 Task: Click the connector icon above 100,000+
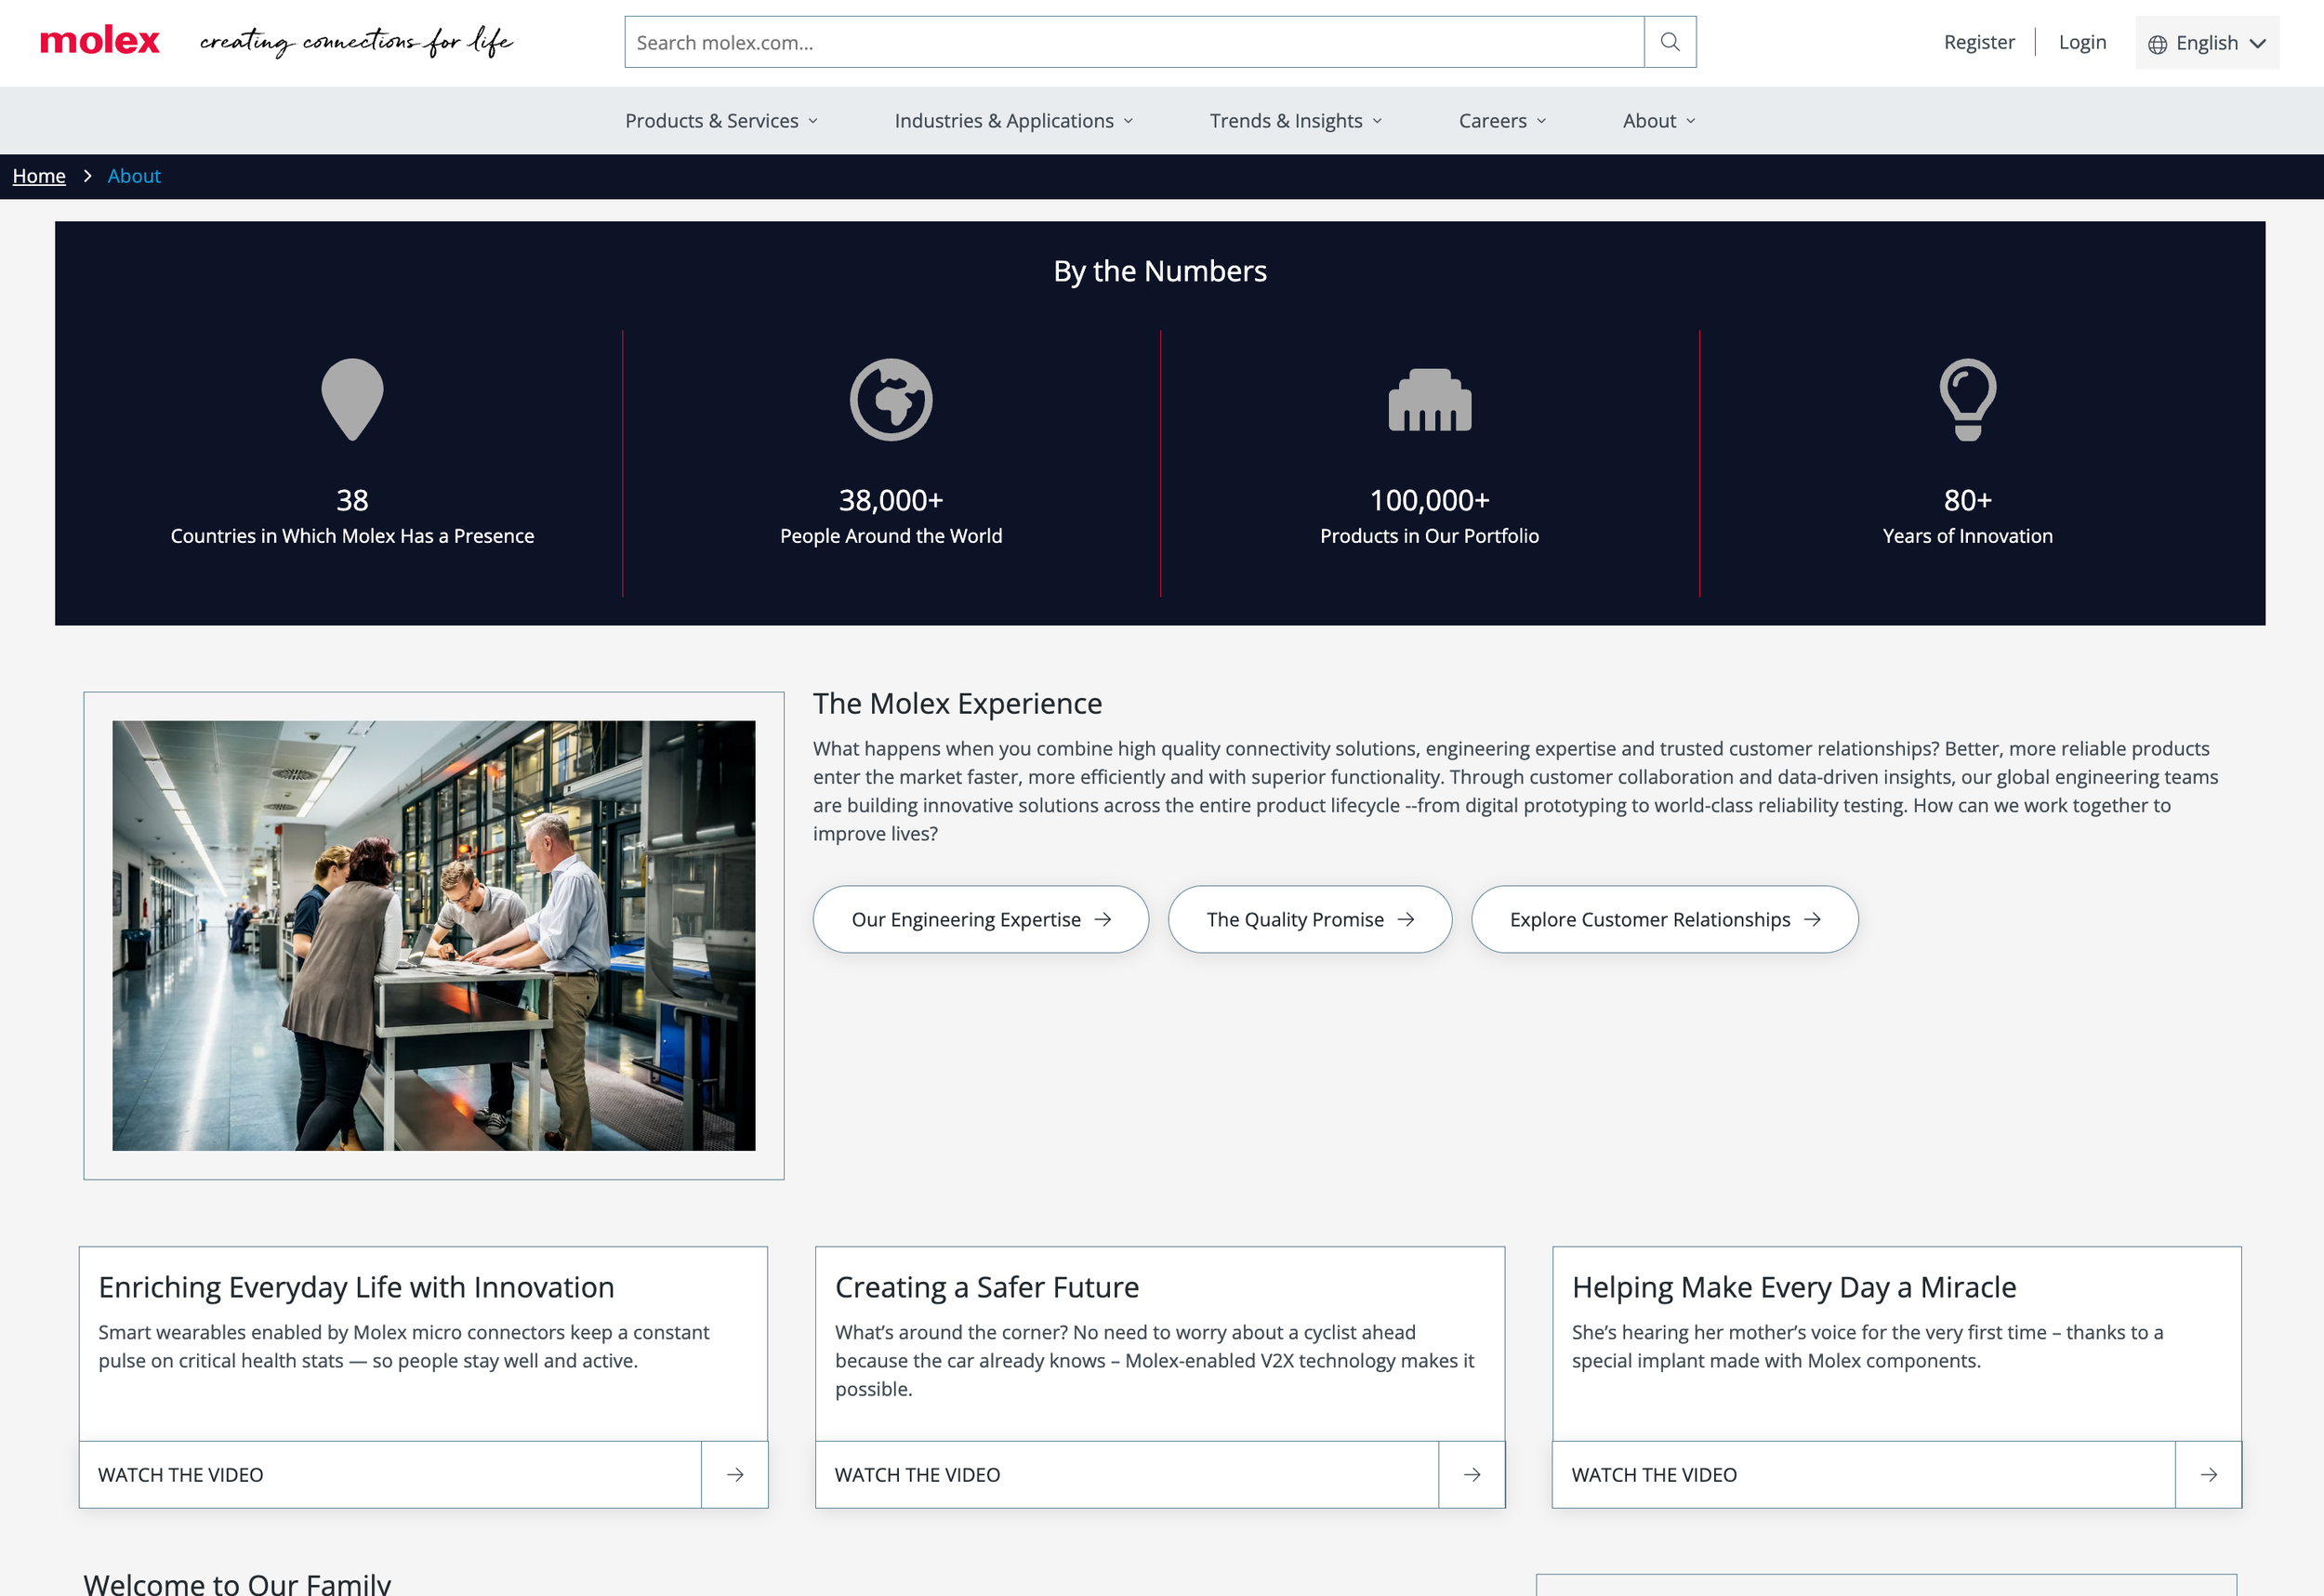tap(1430, 400)
